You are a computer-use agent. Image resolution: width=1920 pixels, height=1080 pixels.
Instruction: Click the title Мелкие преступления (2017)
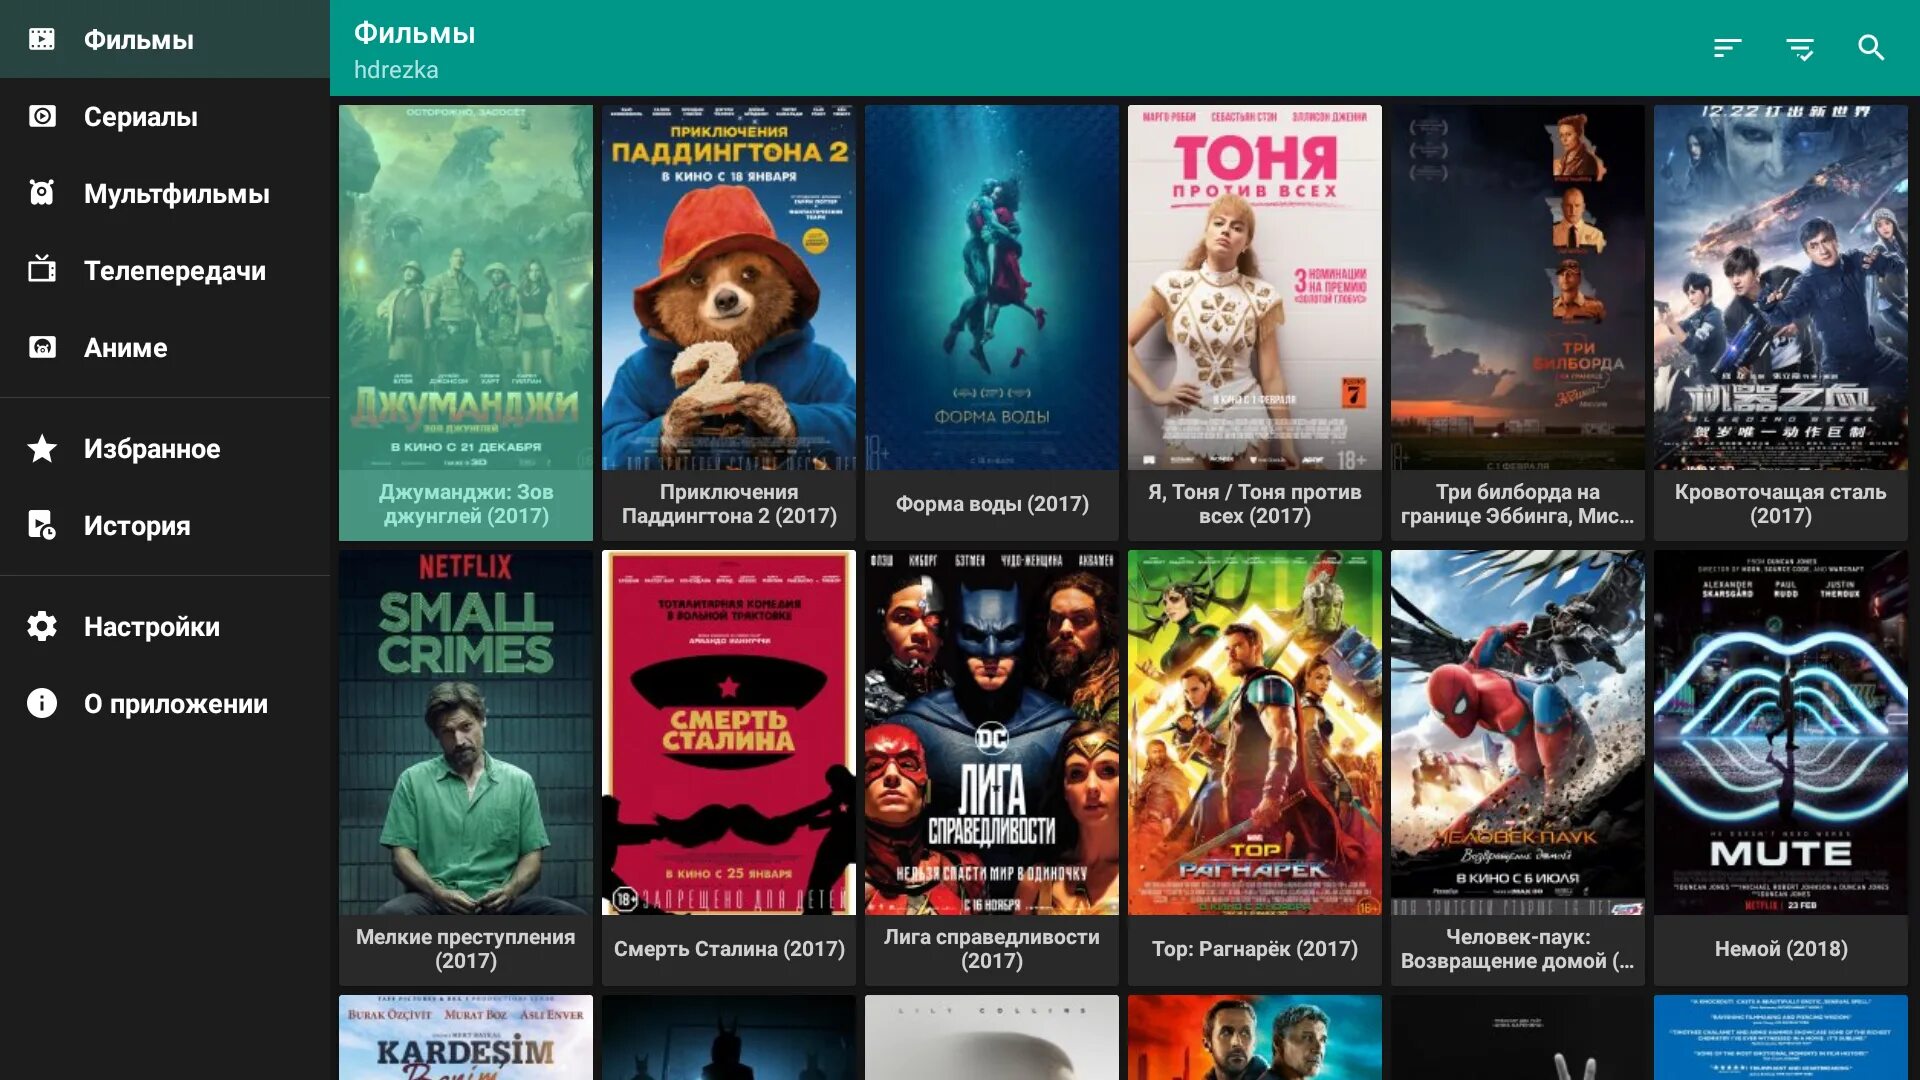point(466,949)
